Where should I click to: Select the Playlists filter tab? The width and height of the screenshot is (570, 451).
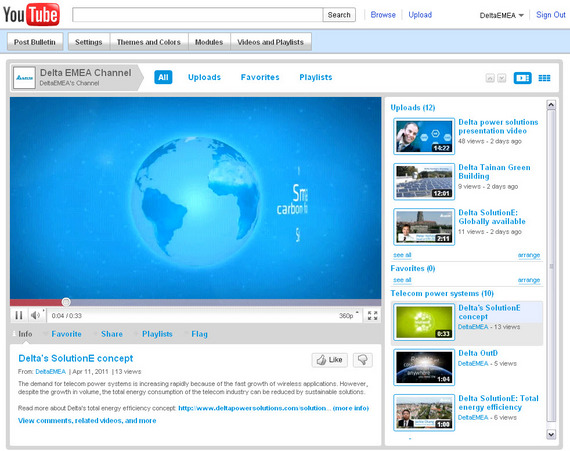click(x=316, y=77)
